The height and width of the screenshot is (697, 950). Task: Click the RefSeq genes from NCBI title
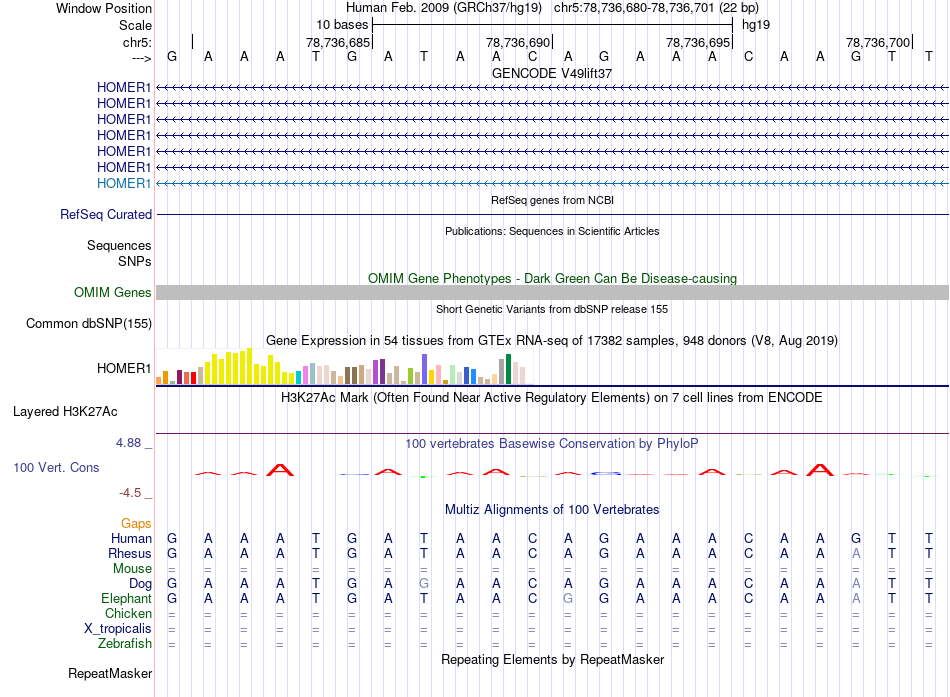pyautogui.click(x=552, y=200)
